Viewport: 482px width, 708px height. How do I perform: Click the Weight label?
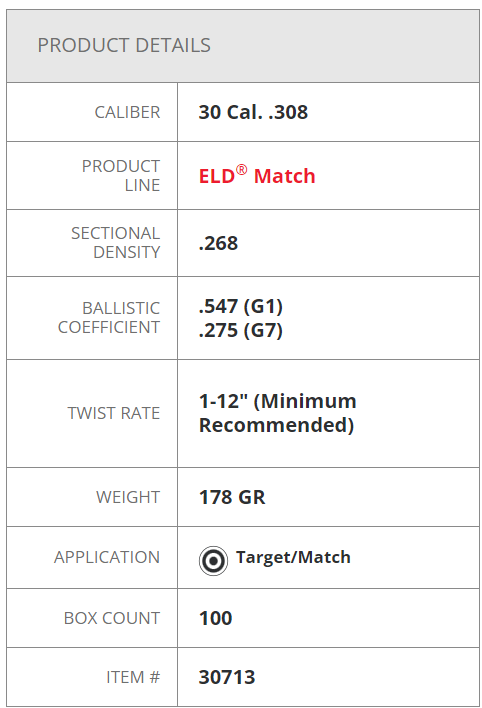[128, 497]
